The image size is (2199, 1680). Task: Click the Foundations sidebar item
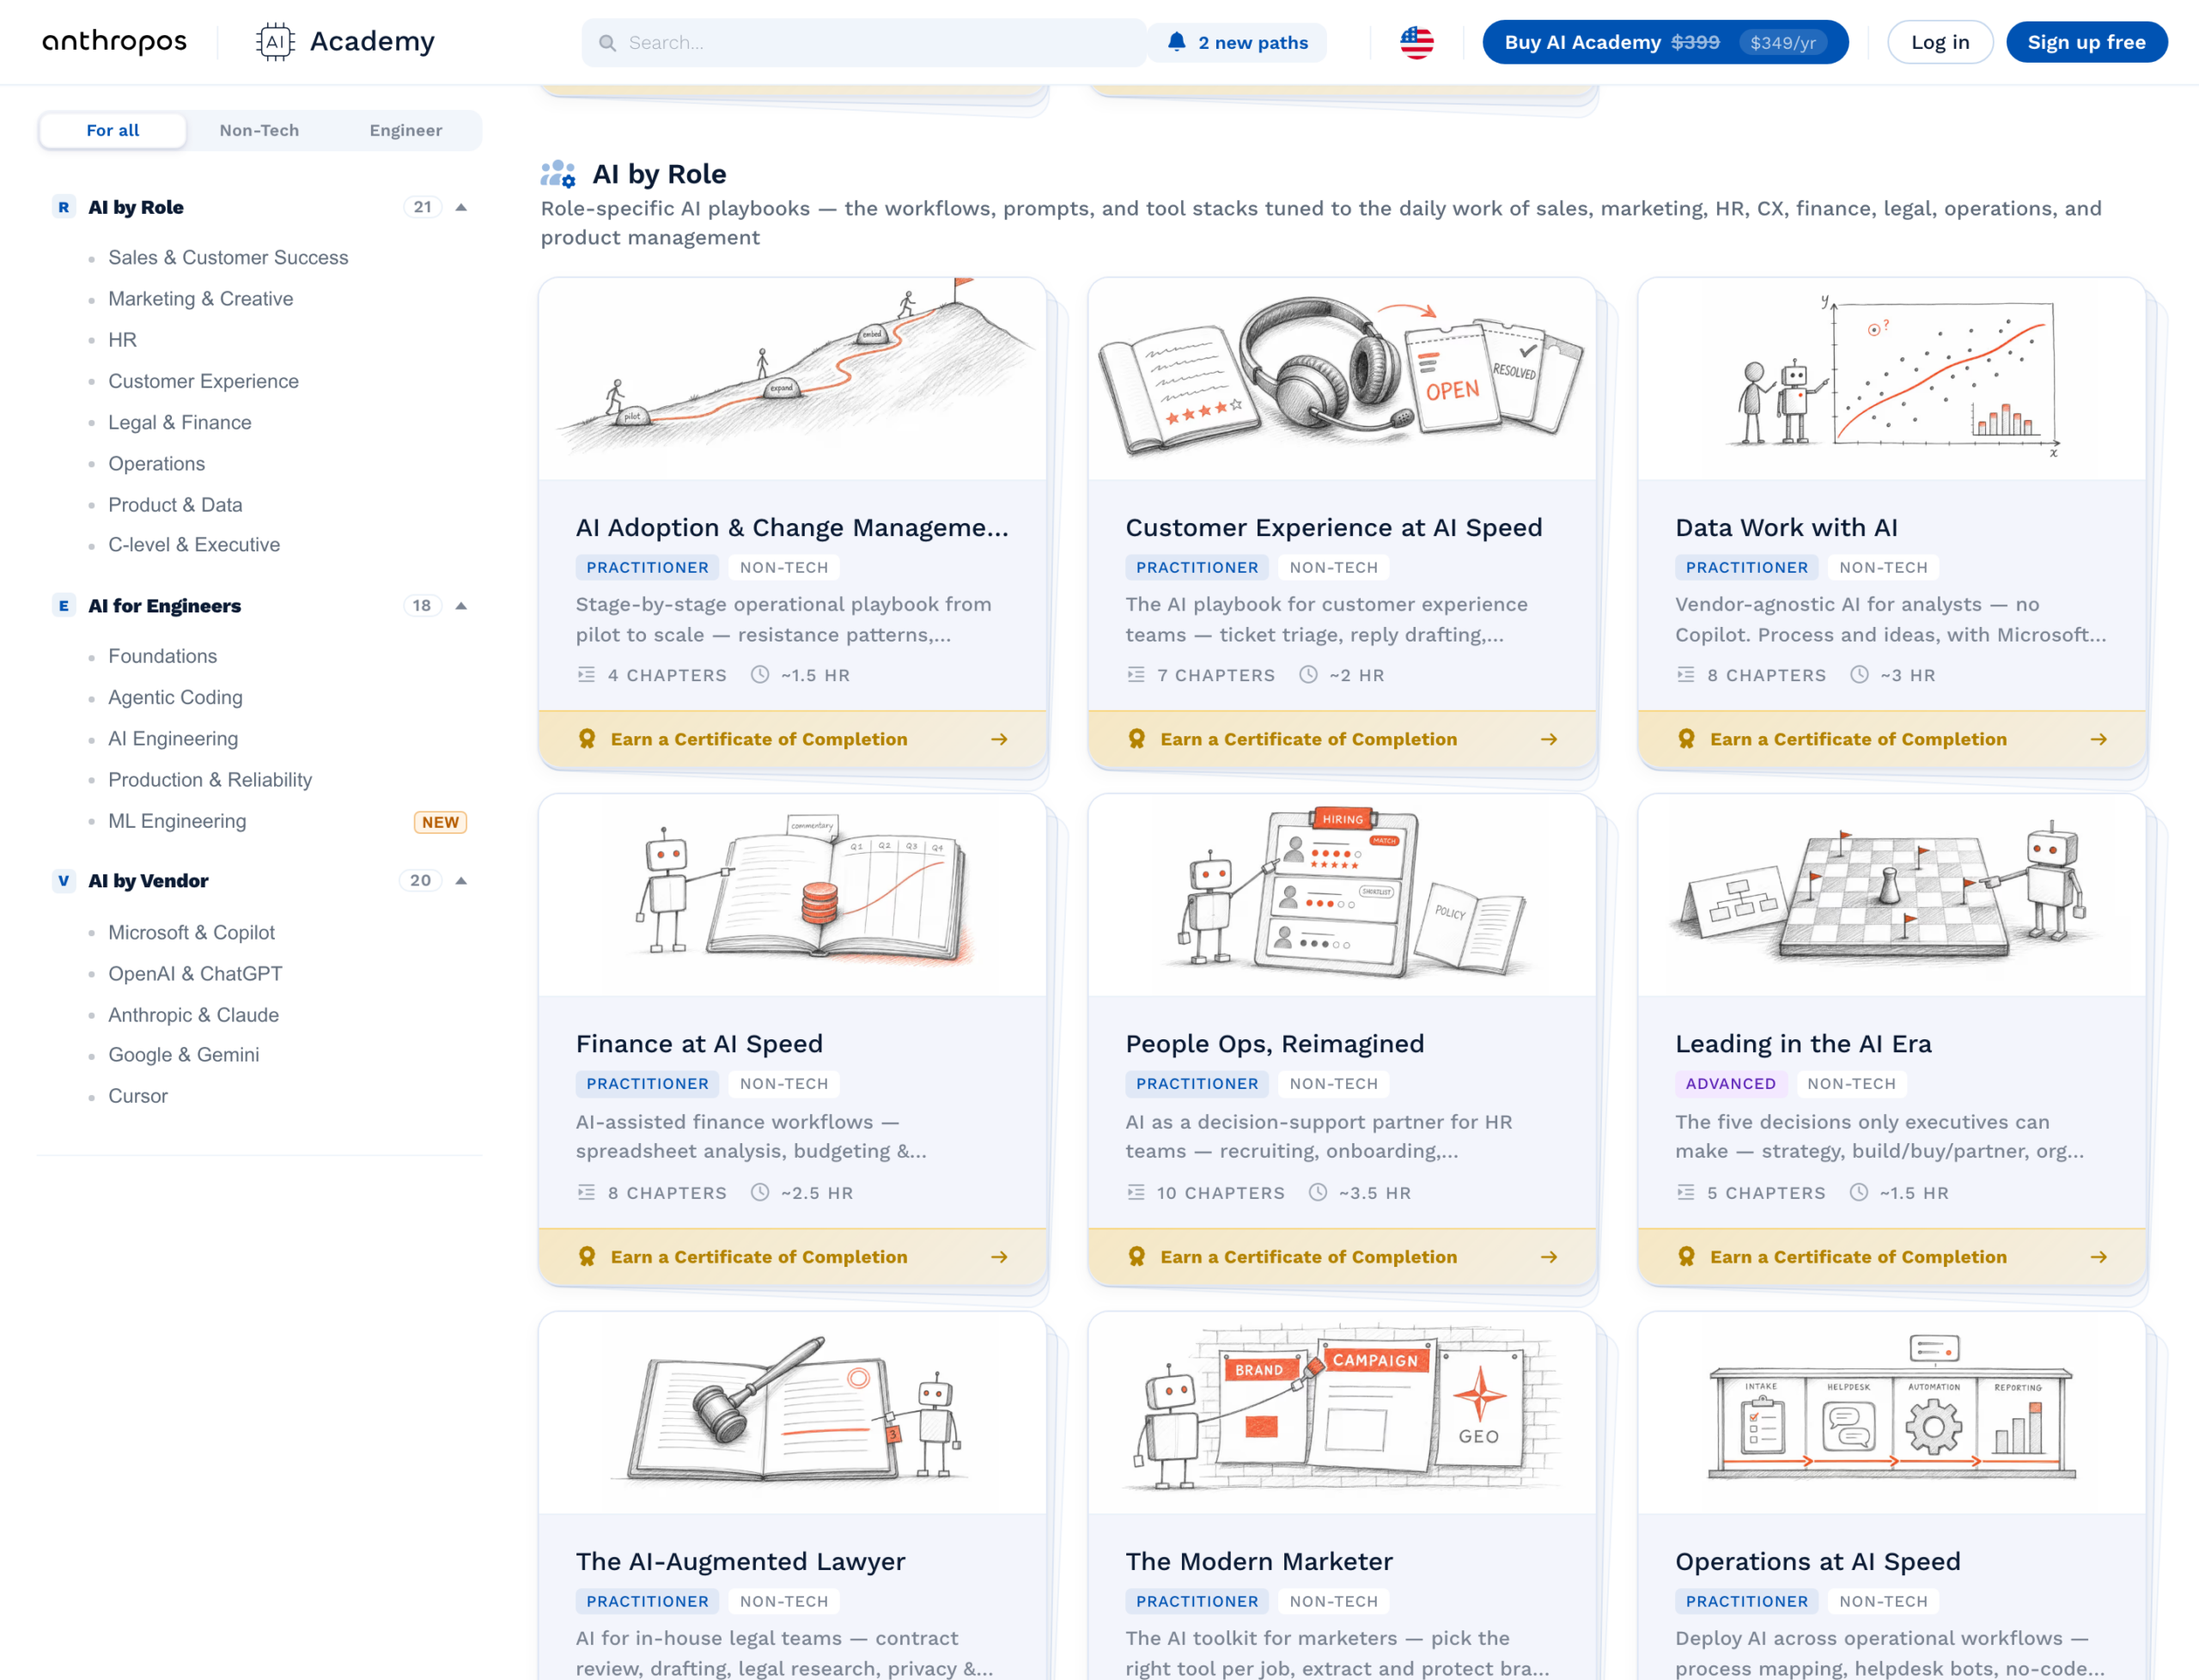pyautogui.click(x=163, y=656)
